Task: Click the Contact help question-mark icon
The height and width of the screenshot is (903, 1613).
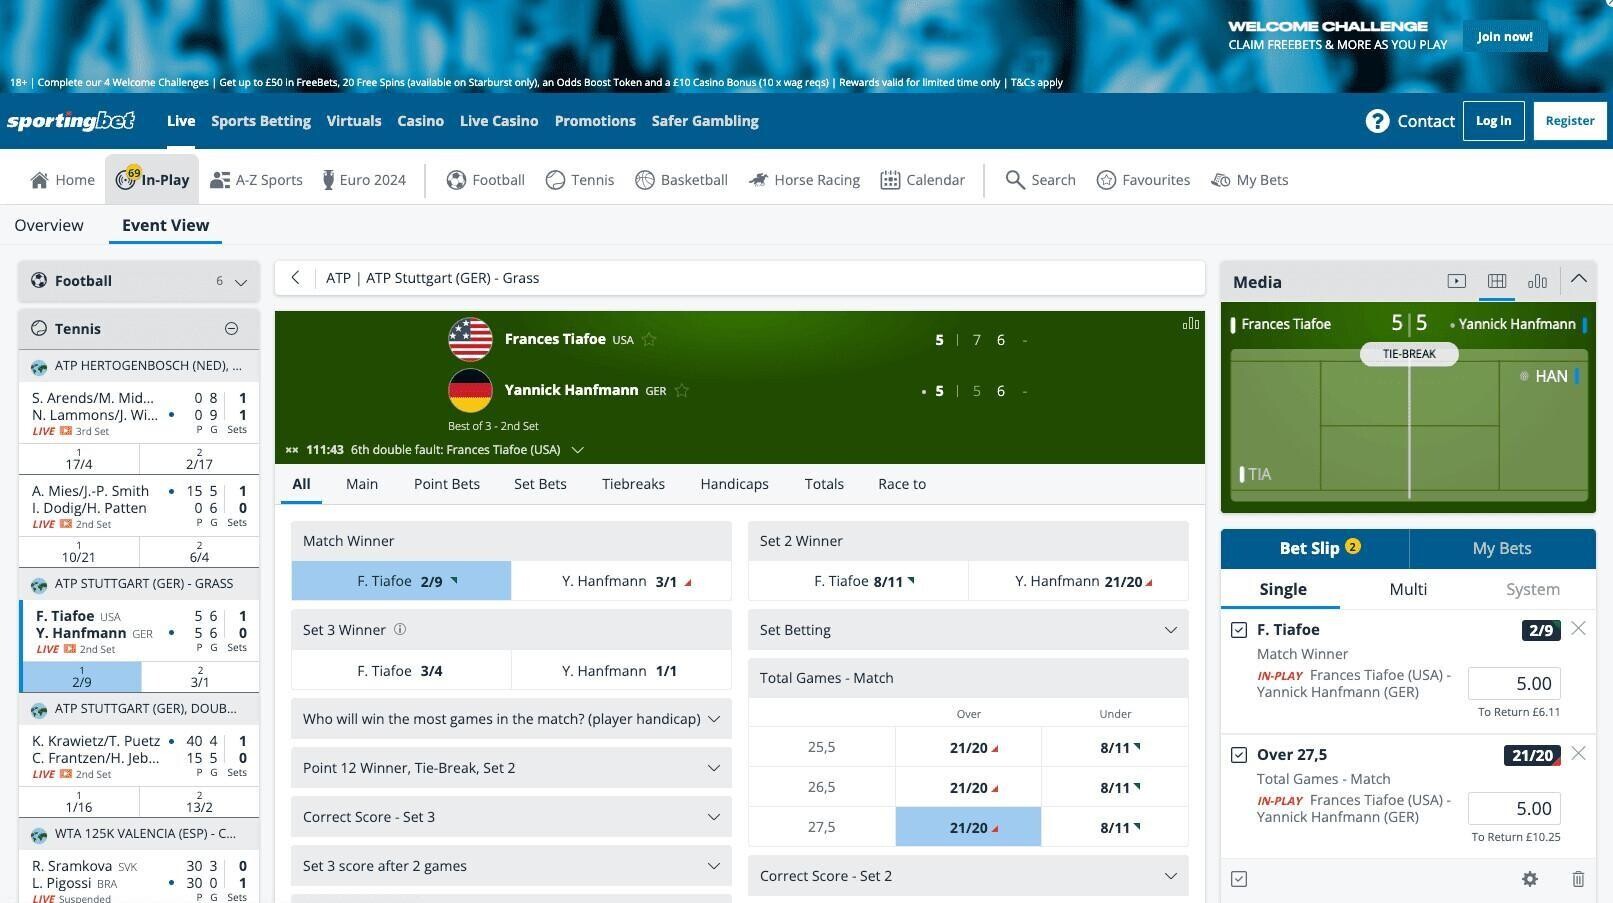Action: pos(1377,121)
